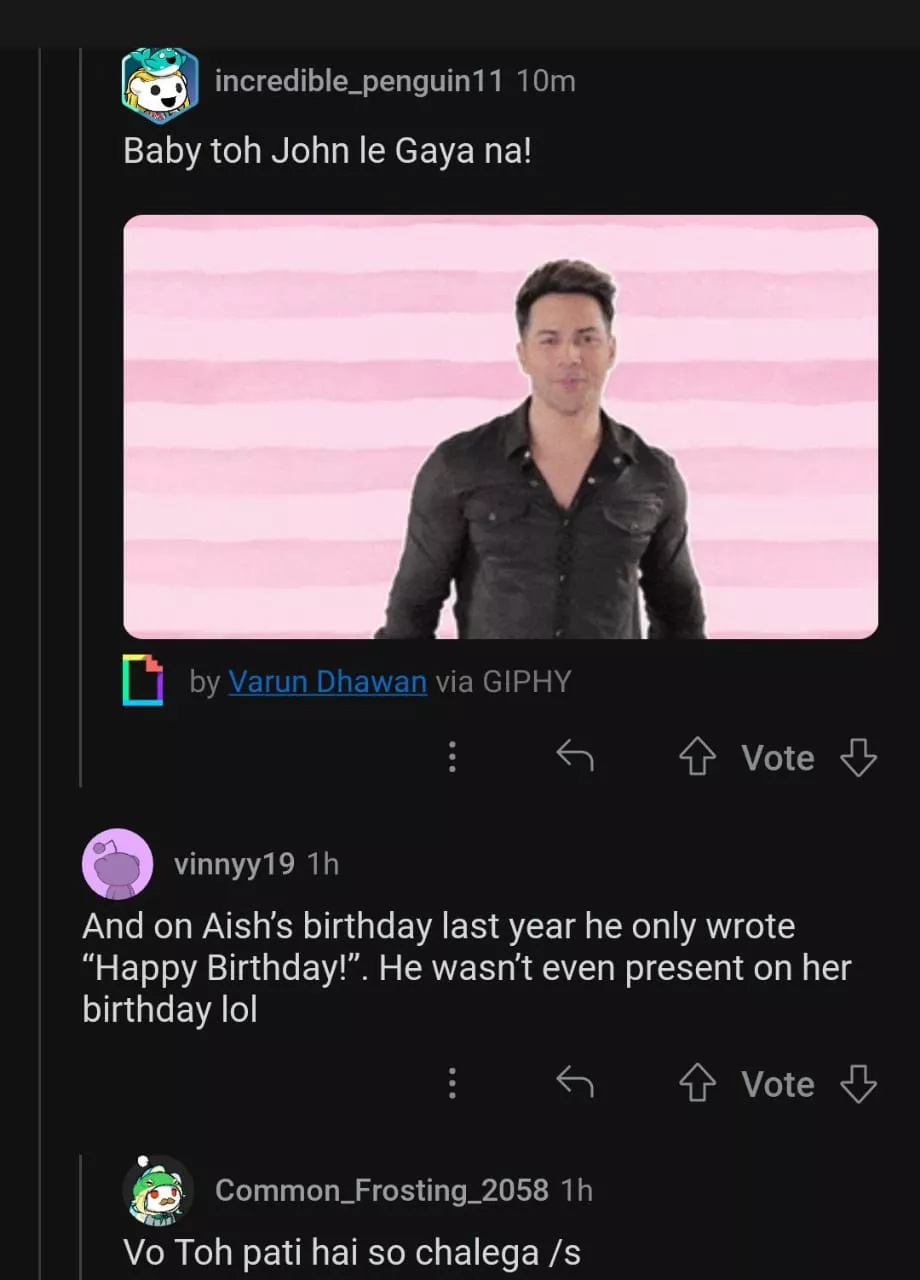Open the Varun Dhawan GIPHY link
Viewport: 920px width, 1280px height.
pos(327,682)
